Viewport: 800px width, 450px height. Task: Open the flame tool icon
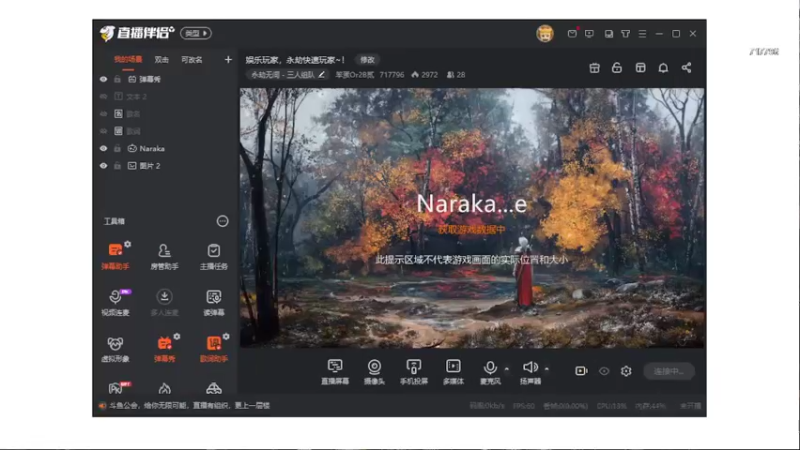(x=164, y=388)
